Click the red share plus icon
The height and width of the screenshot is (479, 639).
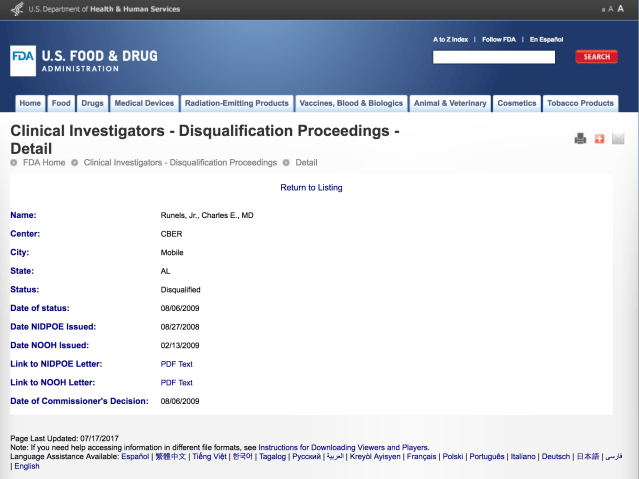[599, 139]
